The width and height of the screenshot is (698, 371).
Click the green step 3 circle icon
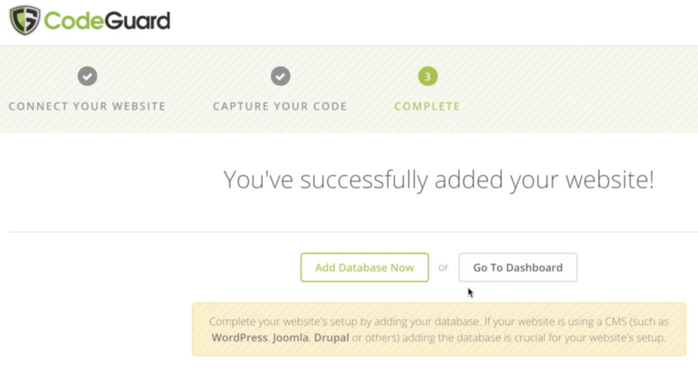pos(428,77)
